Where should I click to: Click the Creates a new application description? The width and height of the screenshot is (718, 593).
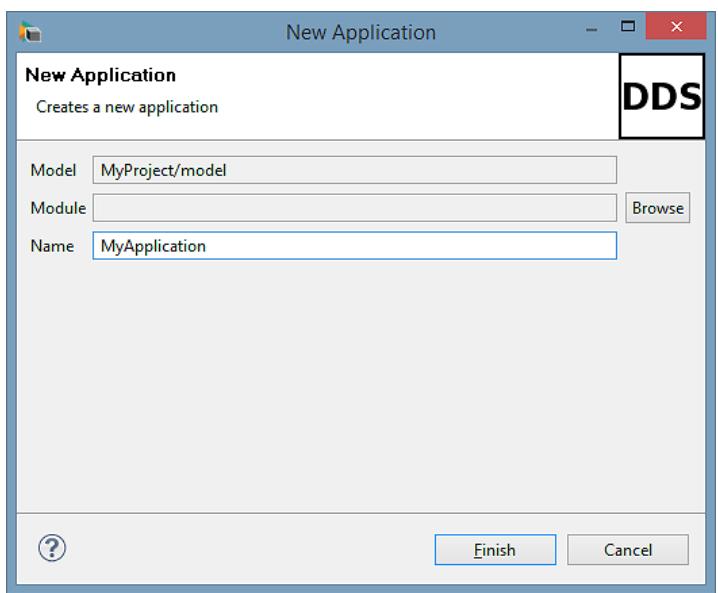(127, 107)
